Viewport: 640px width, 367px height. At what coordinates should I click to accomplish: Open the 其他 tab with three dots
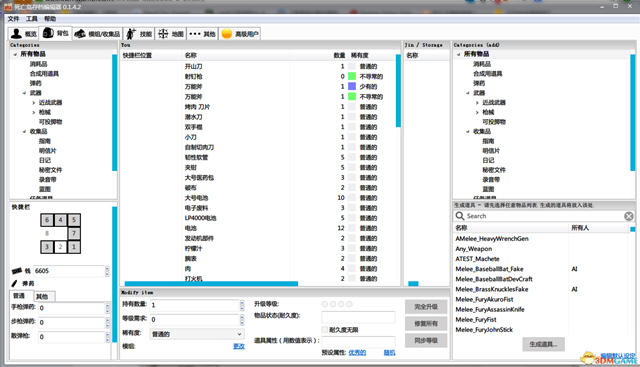pos(195,34)
